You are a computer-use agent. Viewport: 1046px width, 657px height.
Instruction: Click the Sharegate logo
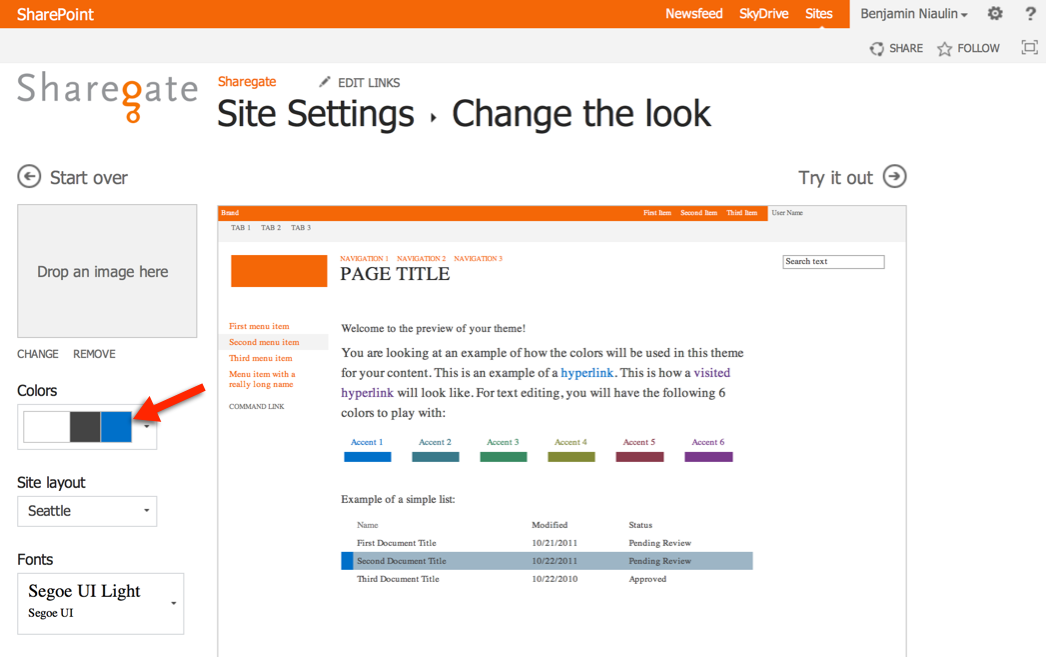click(x=107, y=97)
